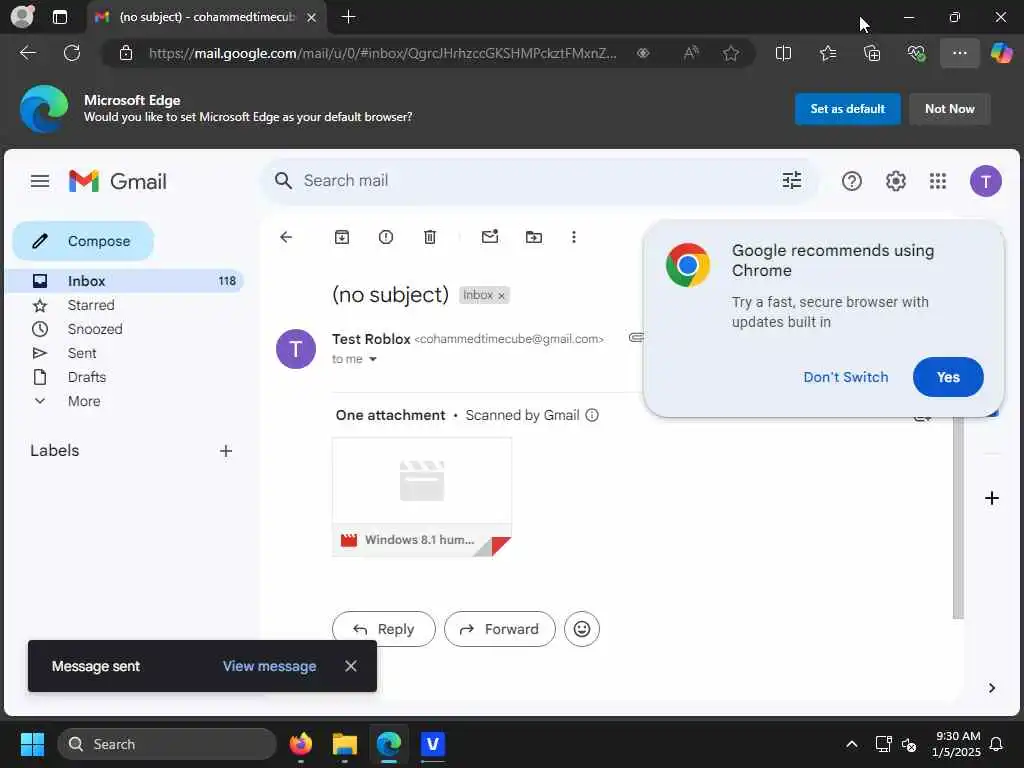Show search options filter icon
1024x768 pixels.
[792, 180]
